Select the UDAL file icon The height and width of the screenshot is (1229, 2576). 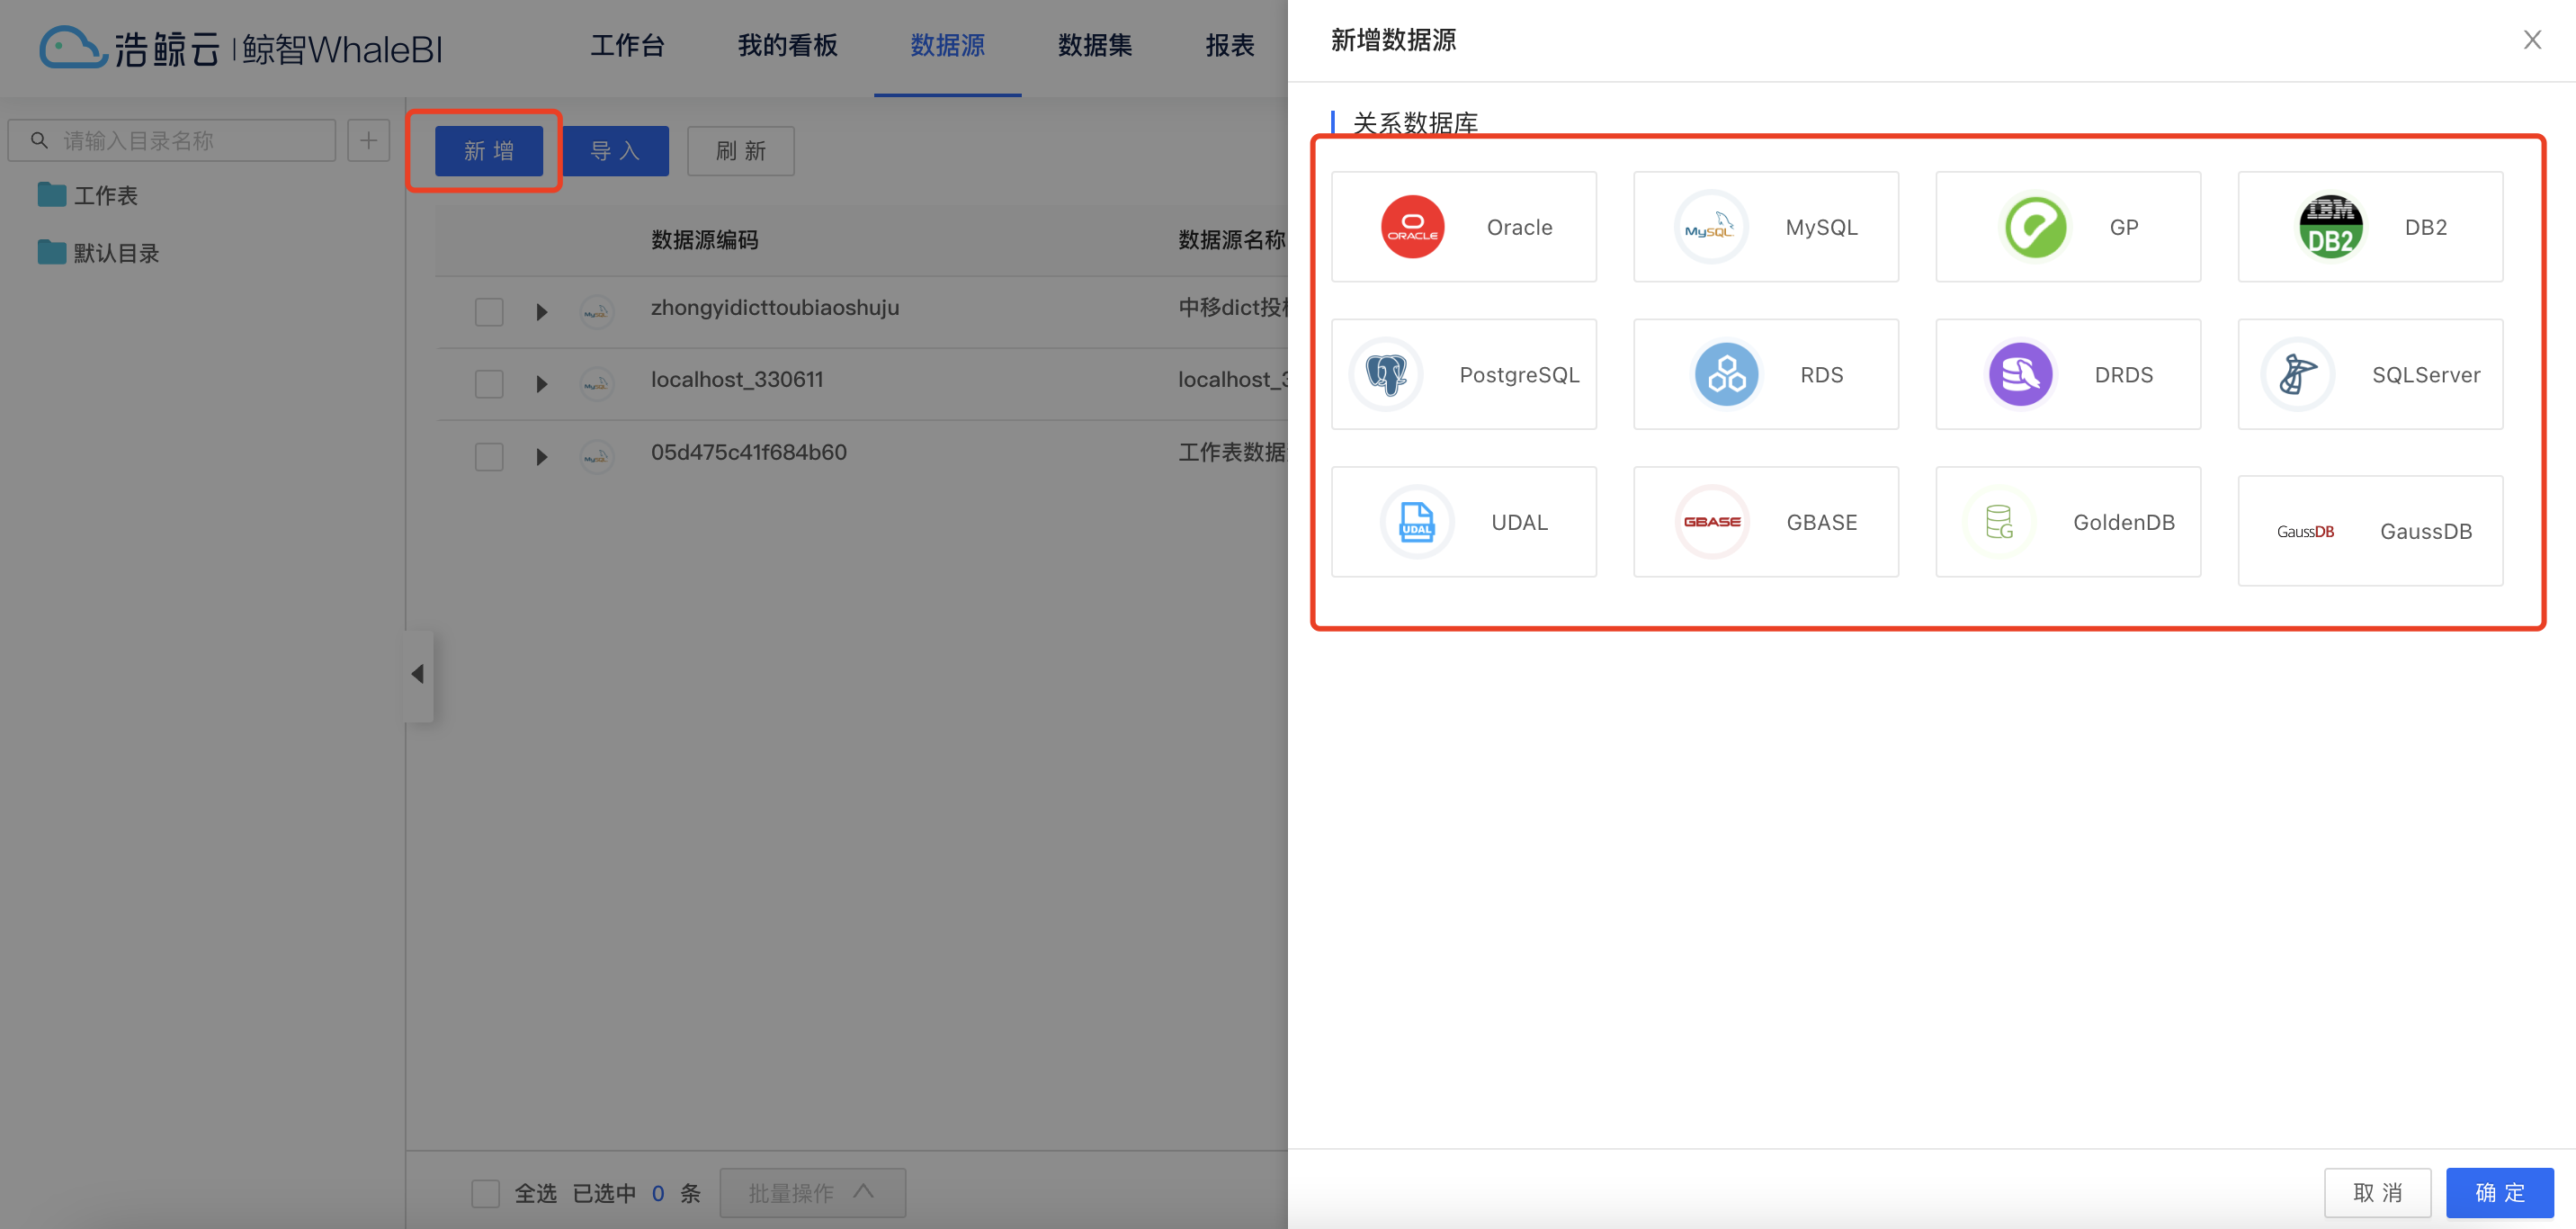click(x=1417, y=522)
